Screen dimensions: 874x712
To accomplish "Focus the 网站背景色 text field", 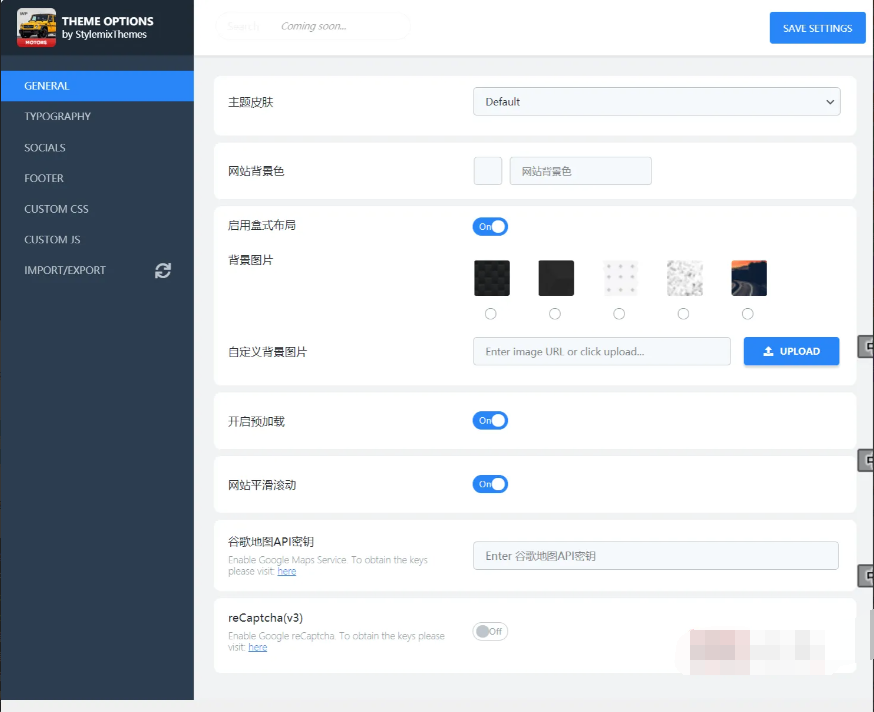I will (580, 171).
